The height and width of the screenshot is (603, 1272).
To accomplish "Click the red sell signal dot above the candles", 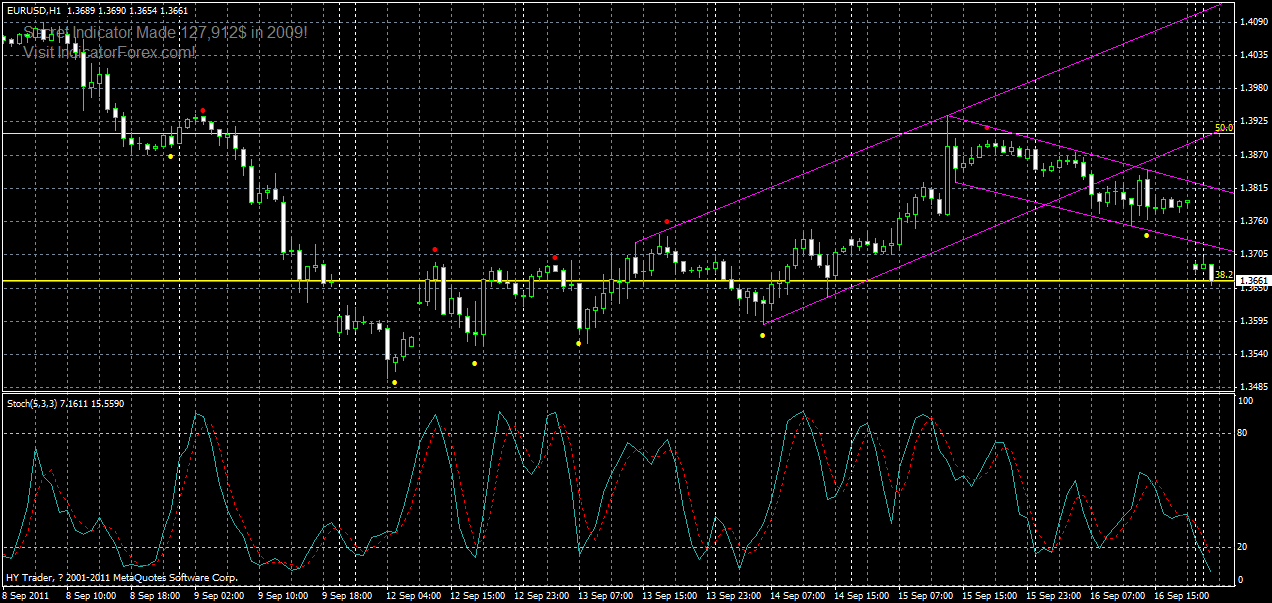I will [x=205, y=111].
